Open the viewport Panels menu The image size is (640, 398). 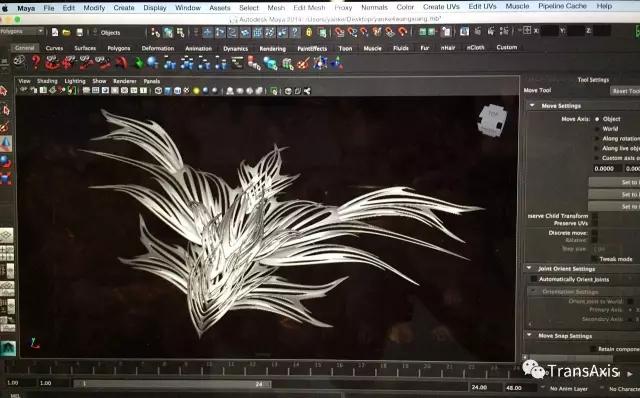click(152, 81)
